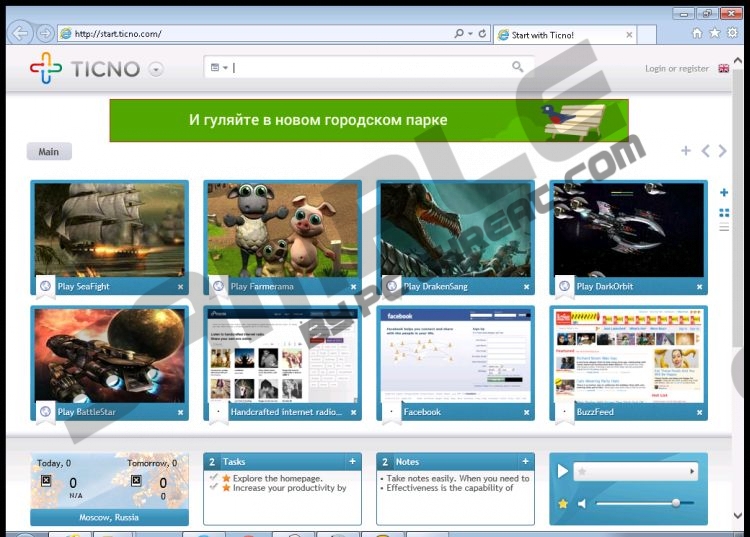Image resolution: width=750 pixels, height=537 pixels.
Task: Check off 'Increase your productivity' task
Action: tap(213, 489)
